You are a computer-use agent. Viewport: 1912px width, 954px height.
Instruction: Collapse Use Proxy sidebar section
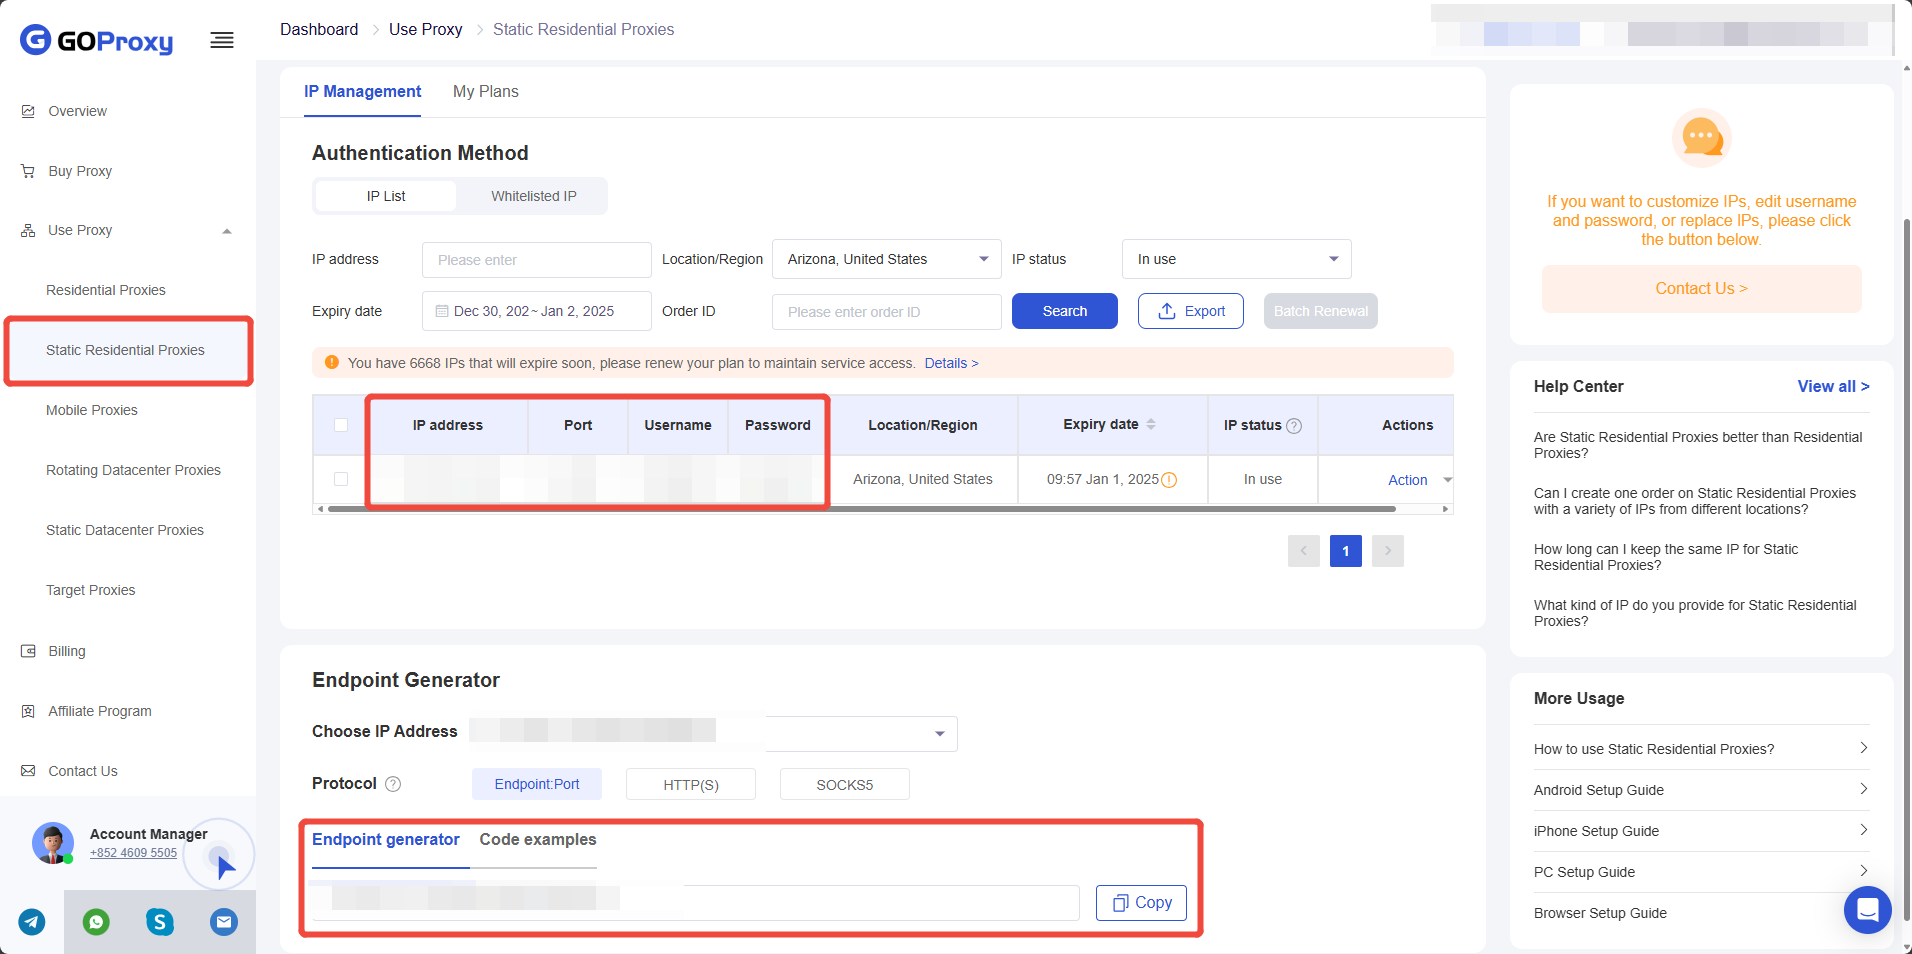[227, 231]
